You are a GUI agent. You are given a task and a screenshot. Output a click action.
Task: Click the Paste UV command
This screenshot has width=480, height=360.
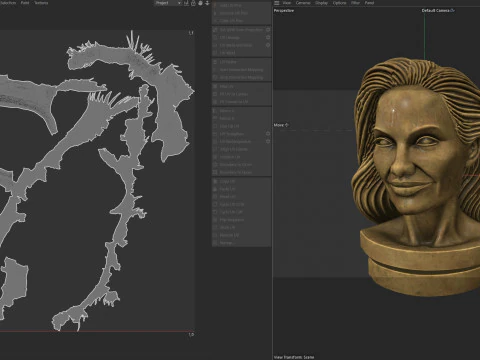[241, 189]
